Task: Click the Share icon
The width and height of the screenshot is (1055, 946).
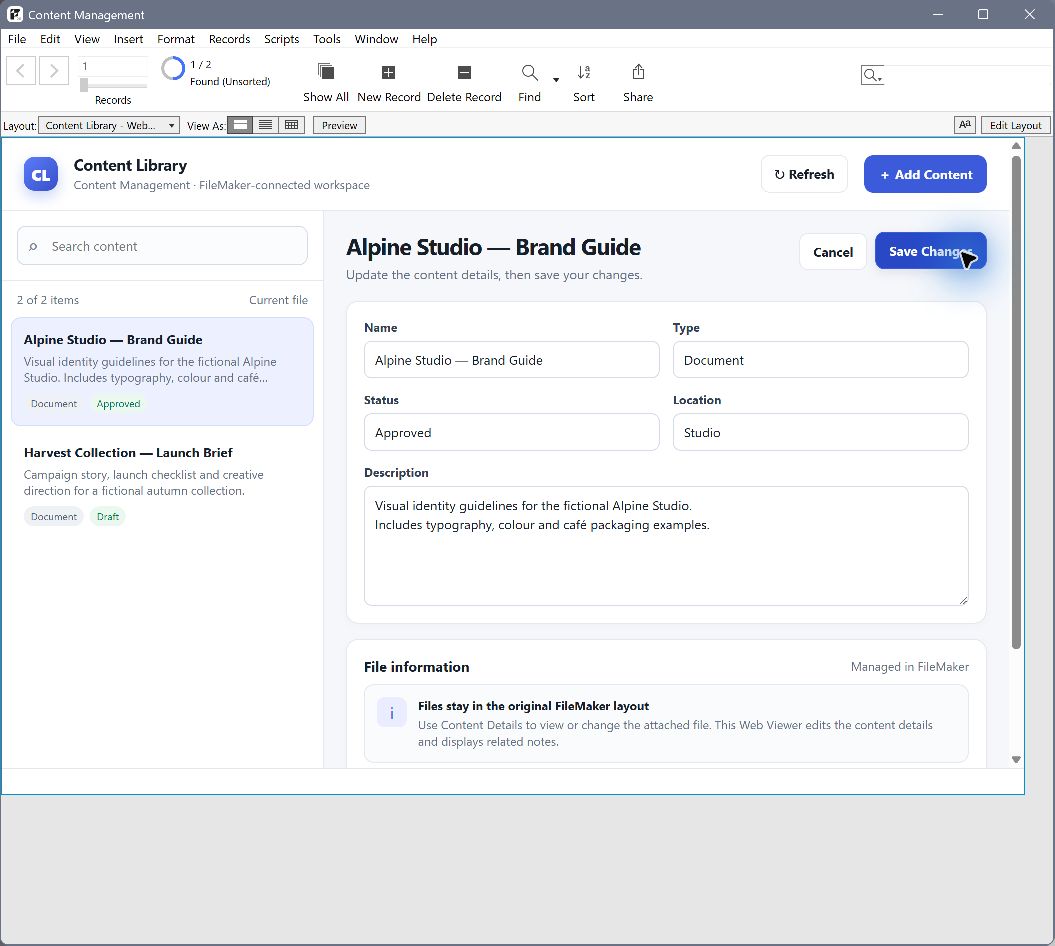Action: pos(639,71)
